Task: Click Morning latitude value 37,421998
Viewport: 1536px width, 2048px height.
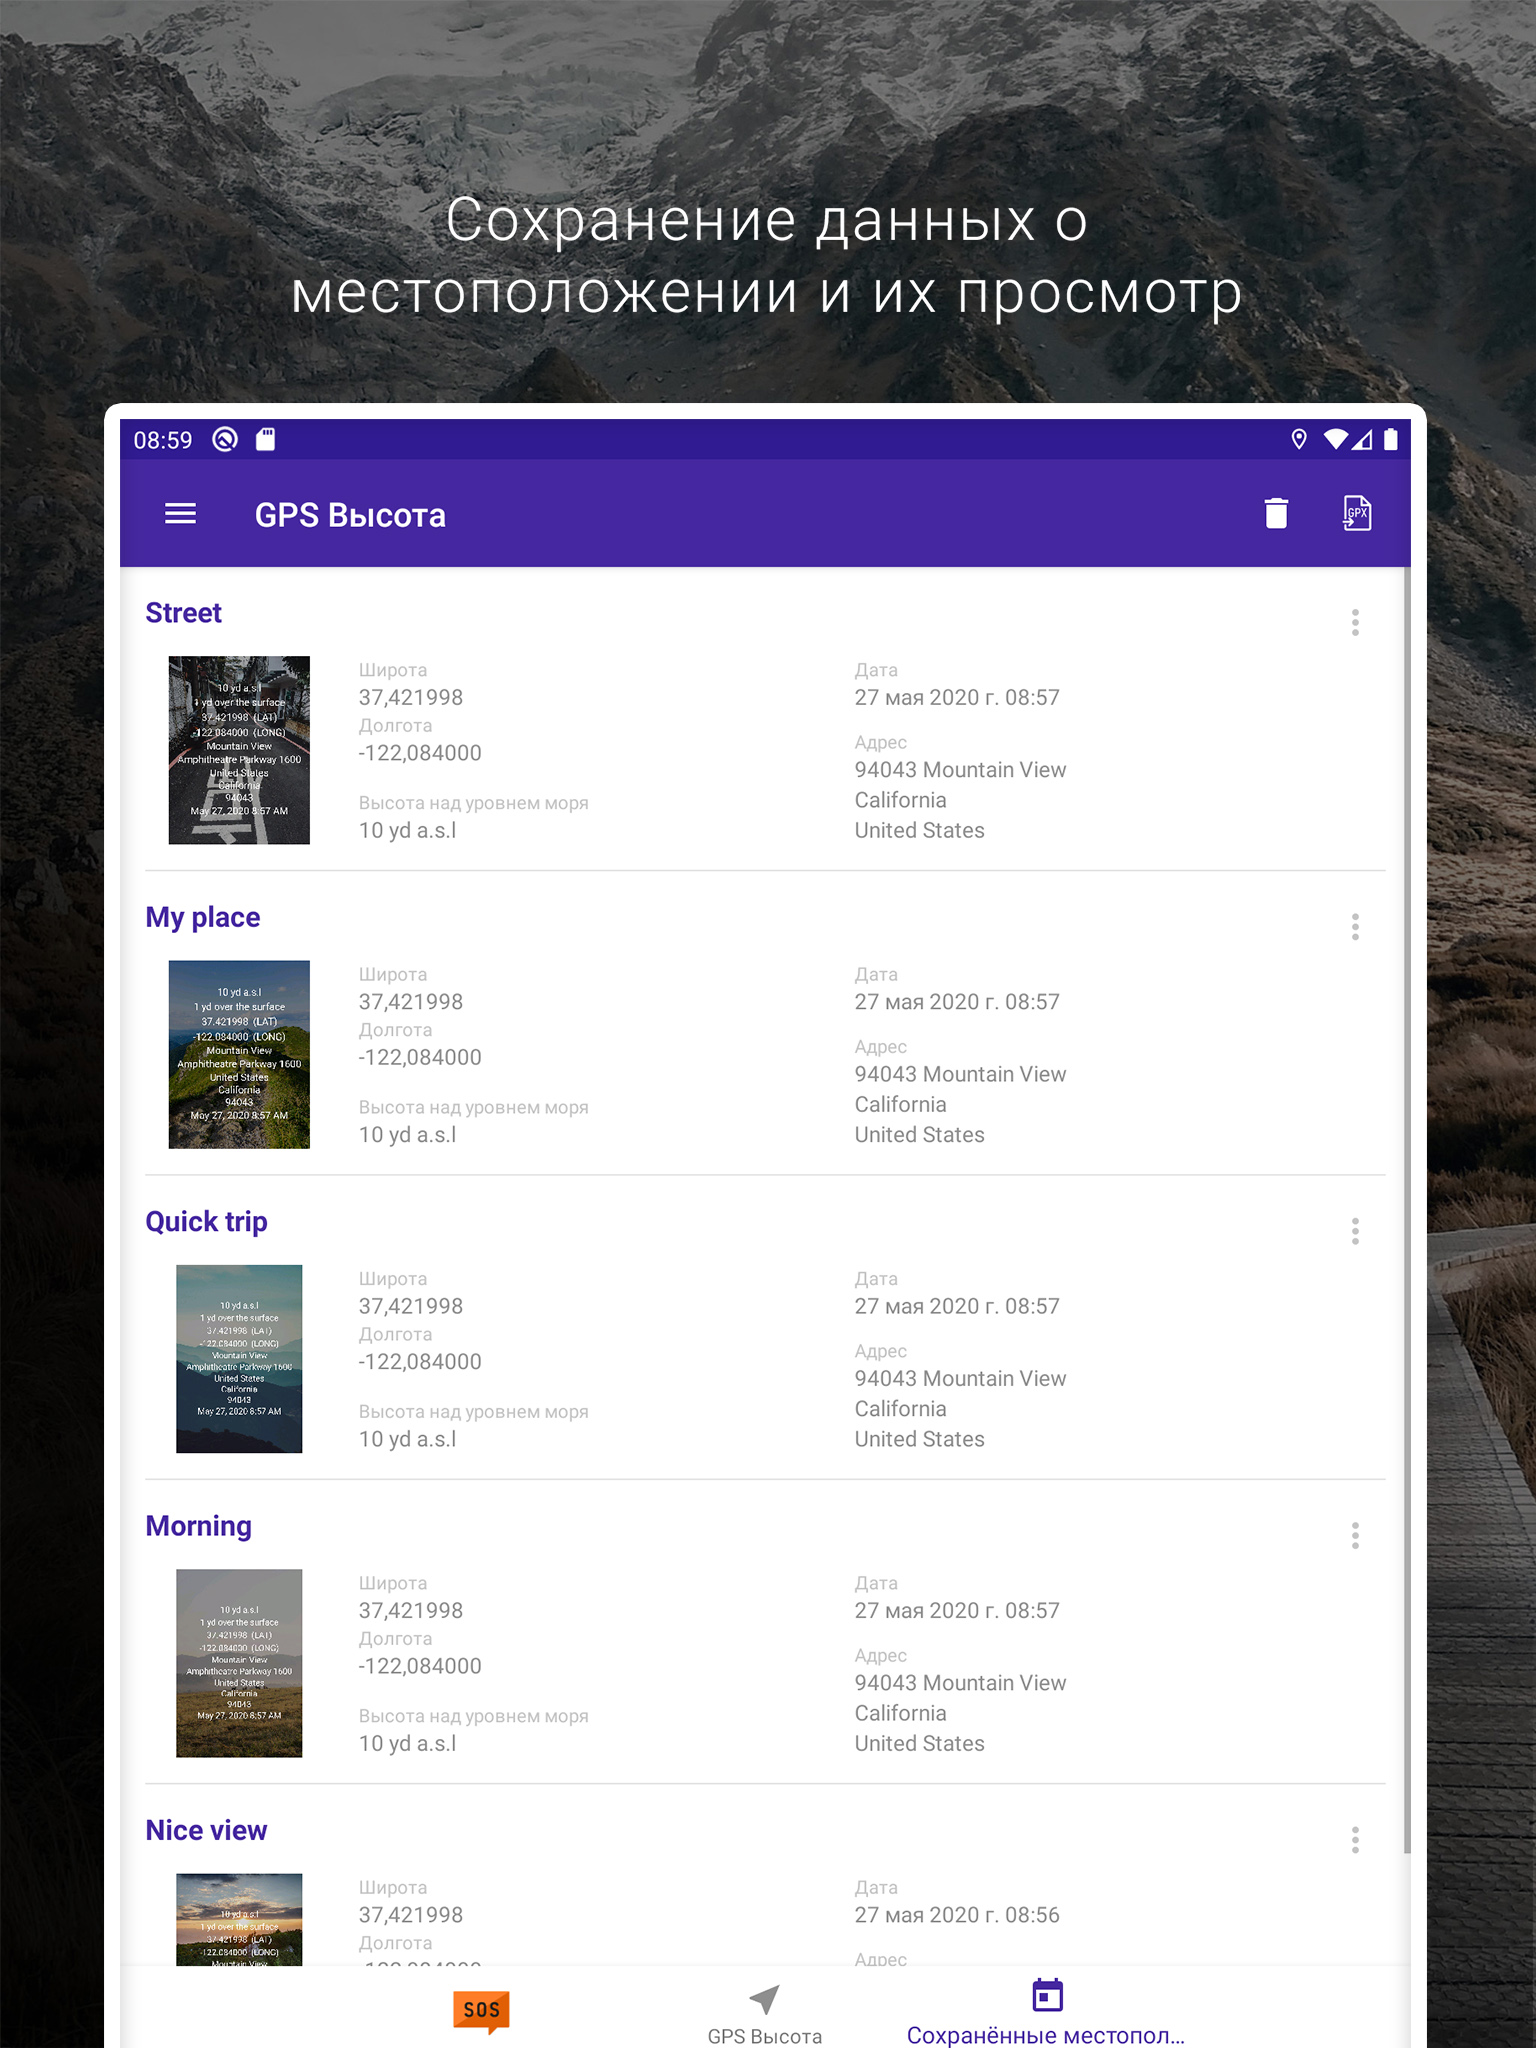Action: click(x=411, y=1610)
